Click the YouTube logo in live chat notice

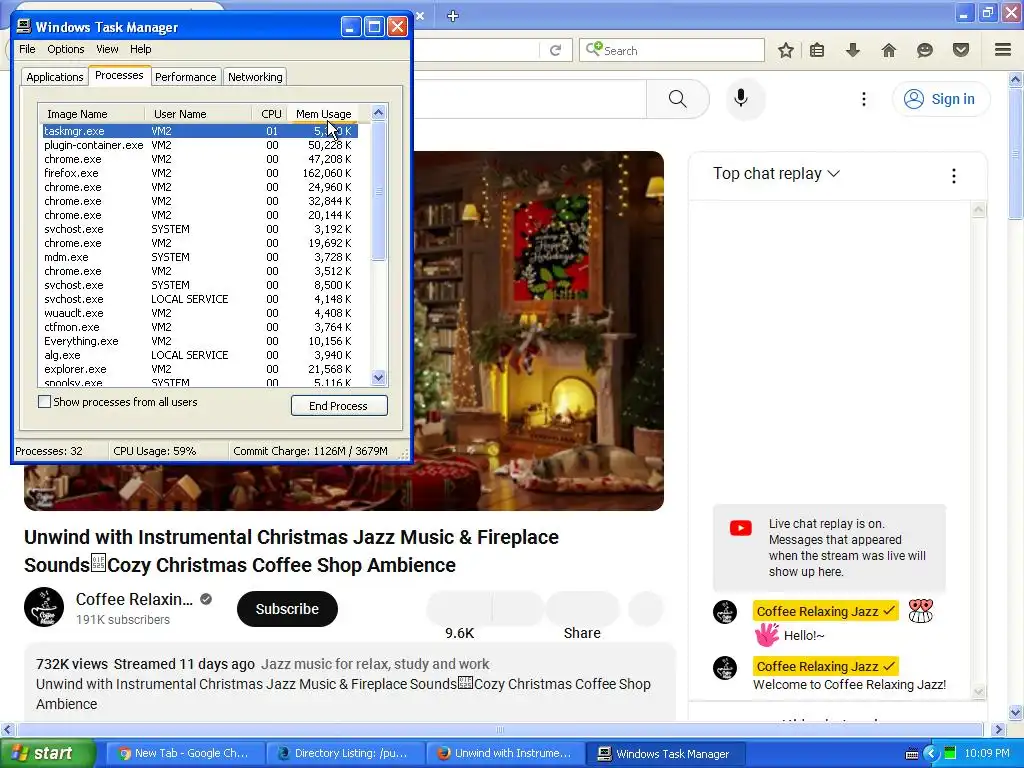[x=741, y=528]
